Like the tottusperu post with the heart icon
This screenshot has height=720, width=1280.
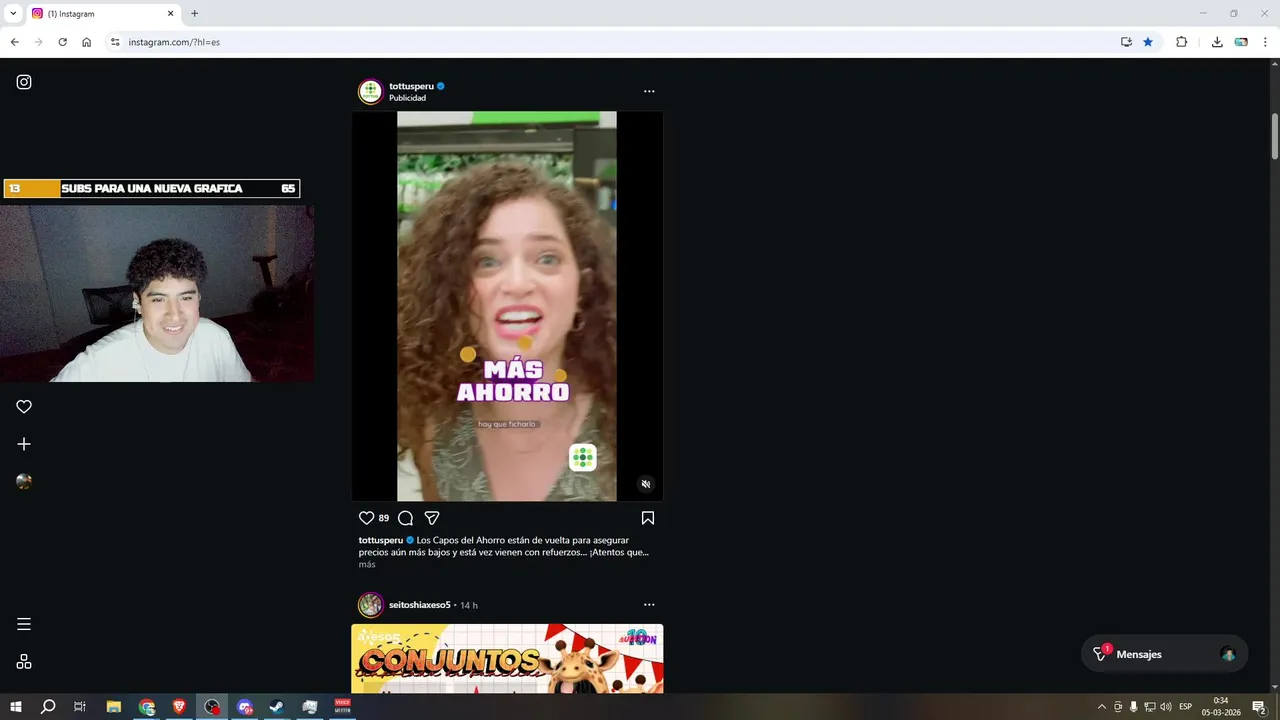coord(366,518)
